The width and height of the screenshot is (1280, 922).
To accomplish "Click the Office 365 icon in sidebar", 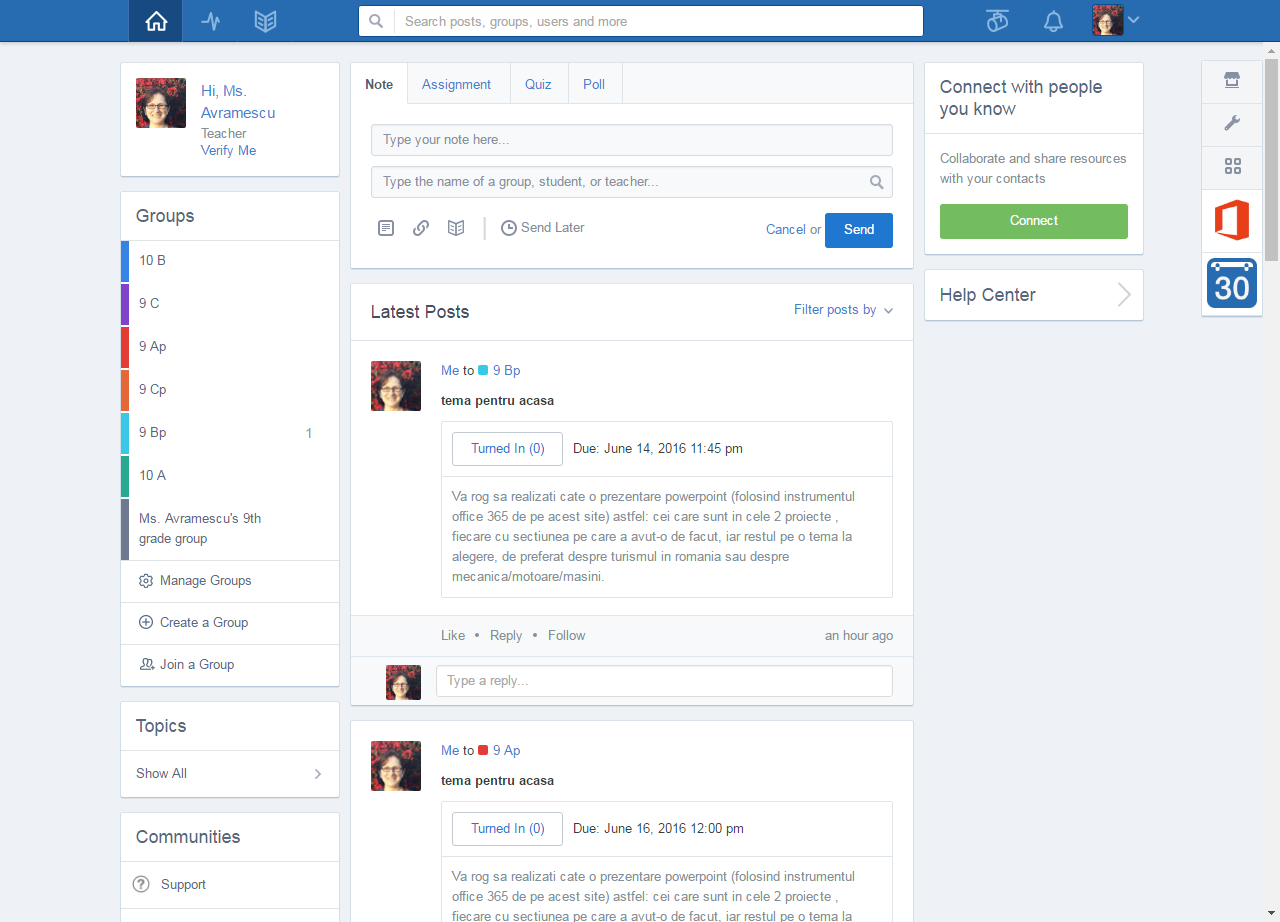I will coord(1231,220).
